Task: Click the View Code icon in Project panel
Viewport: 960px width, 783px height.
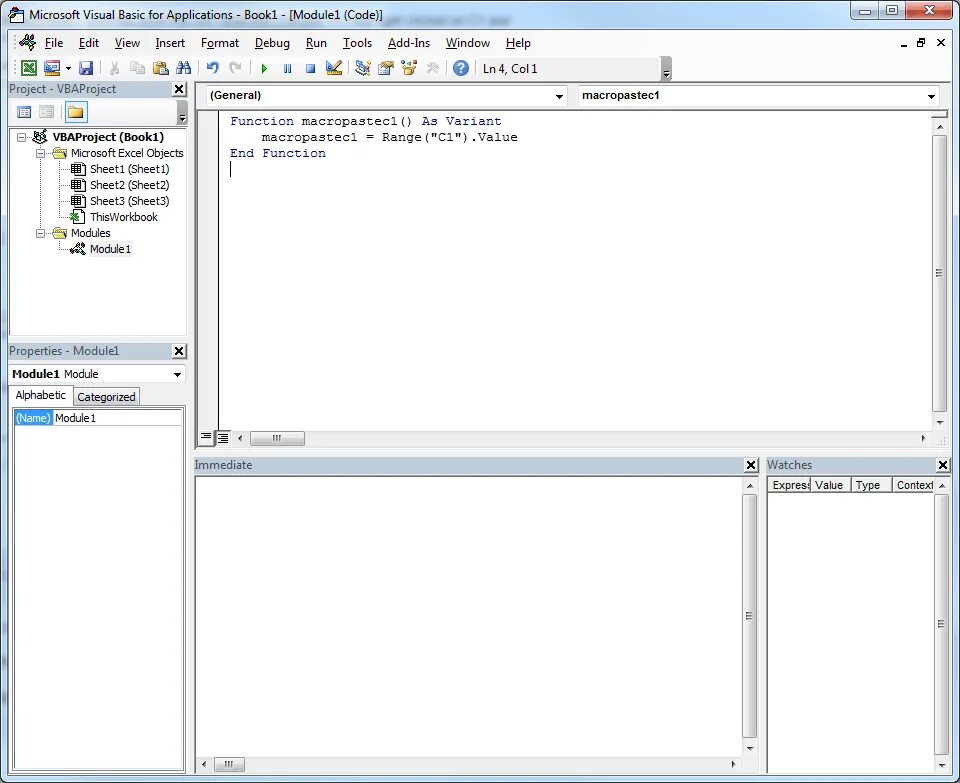Action: click(24, 112)
